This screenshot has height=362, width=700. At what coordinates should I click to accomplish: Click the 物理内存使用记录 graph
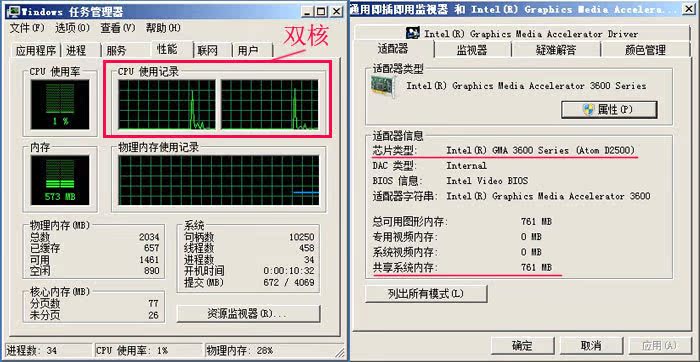[219, 180]
